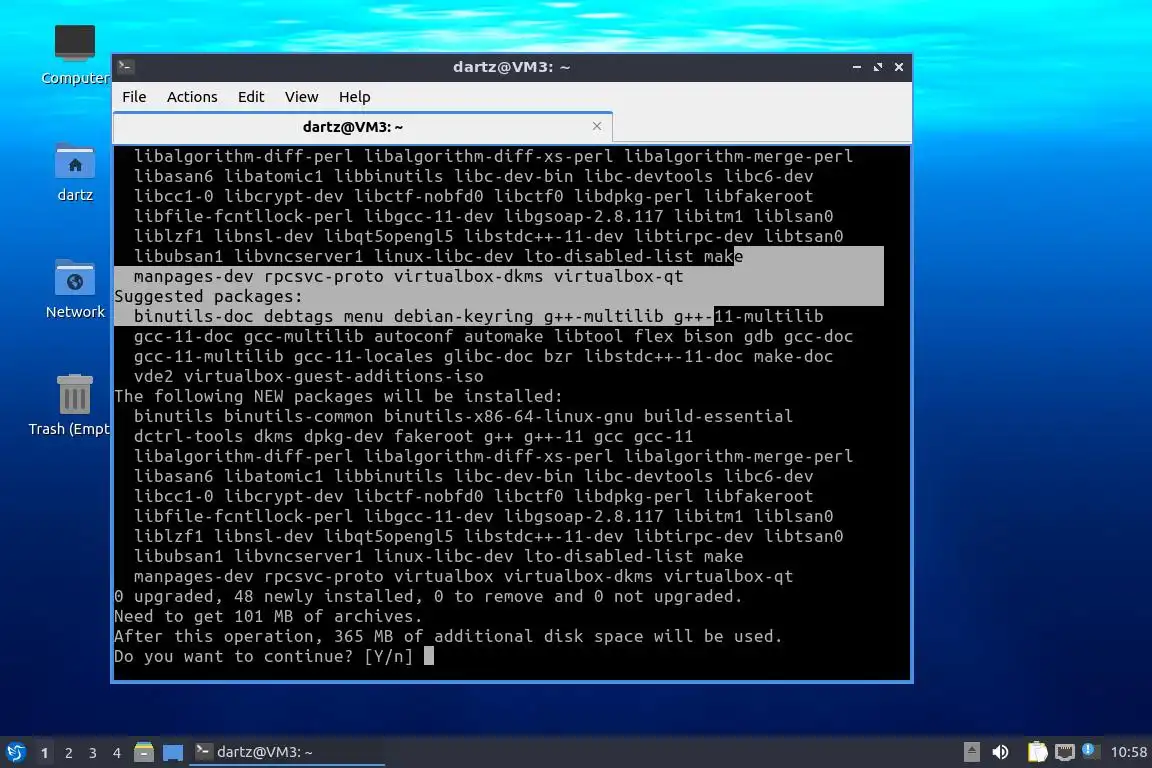This screenshot has width=1152, height=768.
Task: Launch file manager from the taskbar
Action: [144, 752]
